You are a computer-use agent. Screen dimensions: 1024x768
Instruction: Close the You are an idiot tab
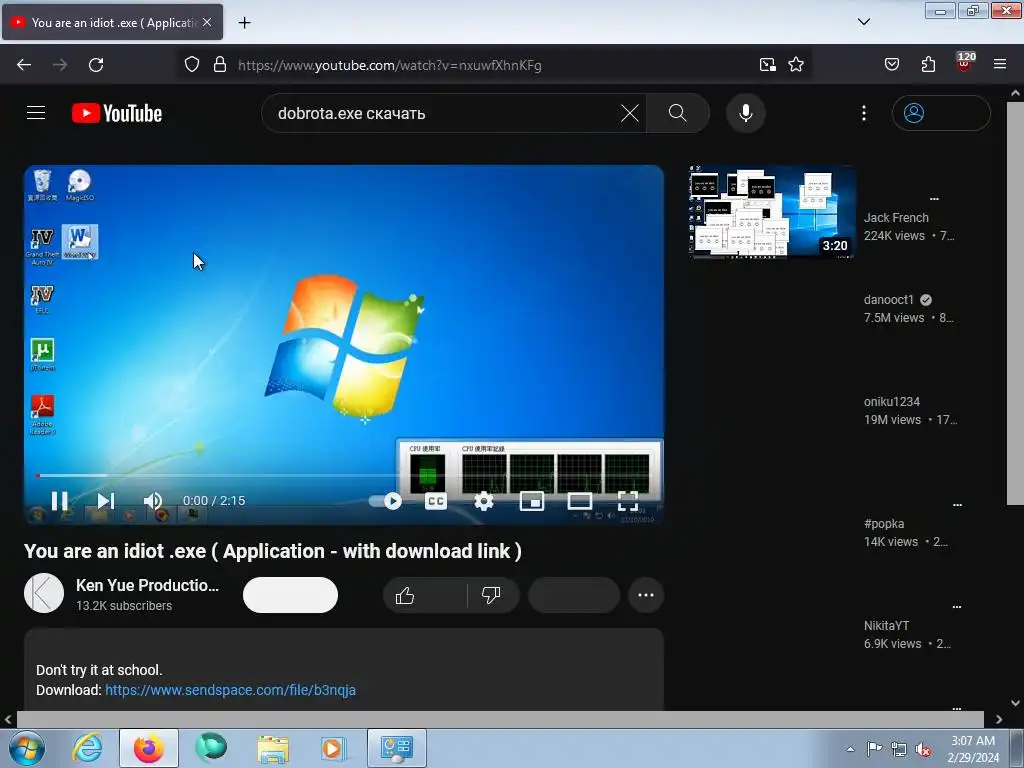[x=207, y=22]
